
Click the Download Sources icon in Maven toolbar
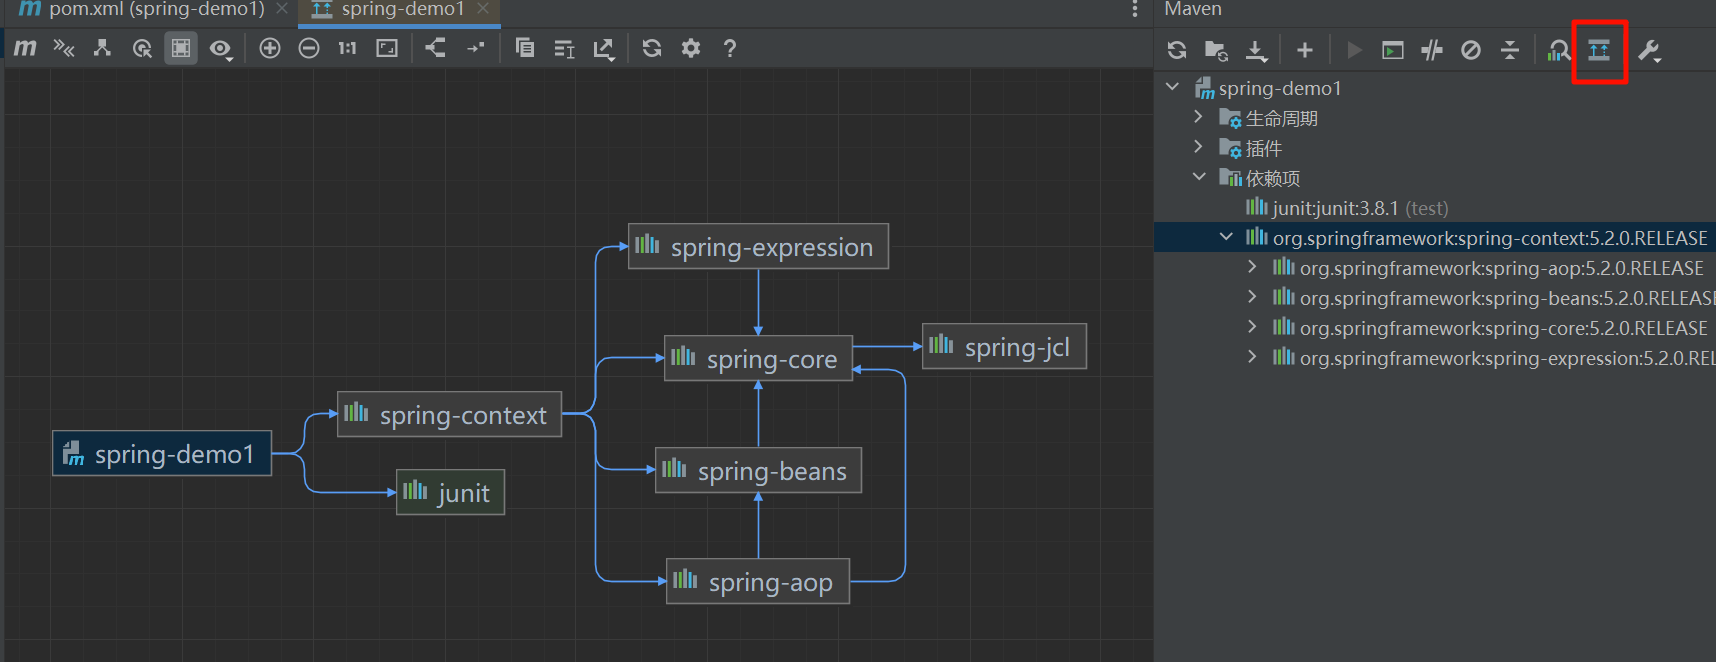[x=1256, y=50]
